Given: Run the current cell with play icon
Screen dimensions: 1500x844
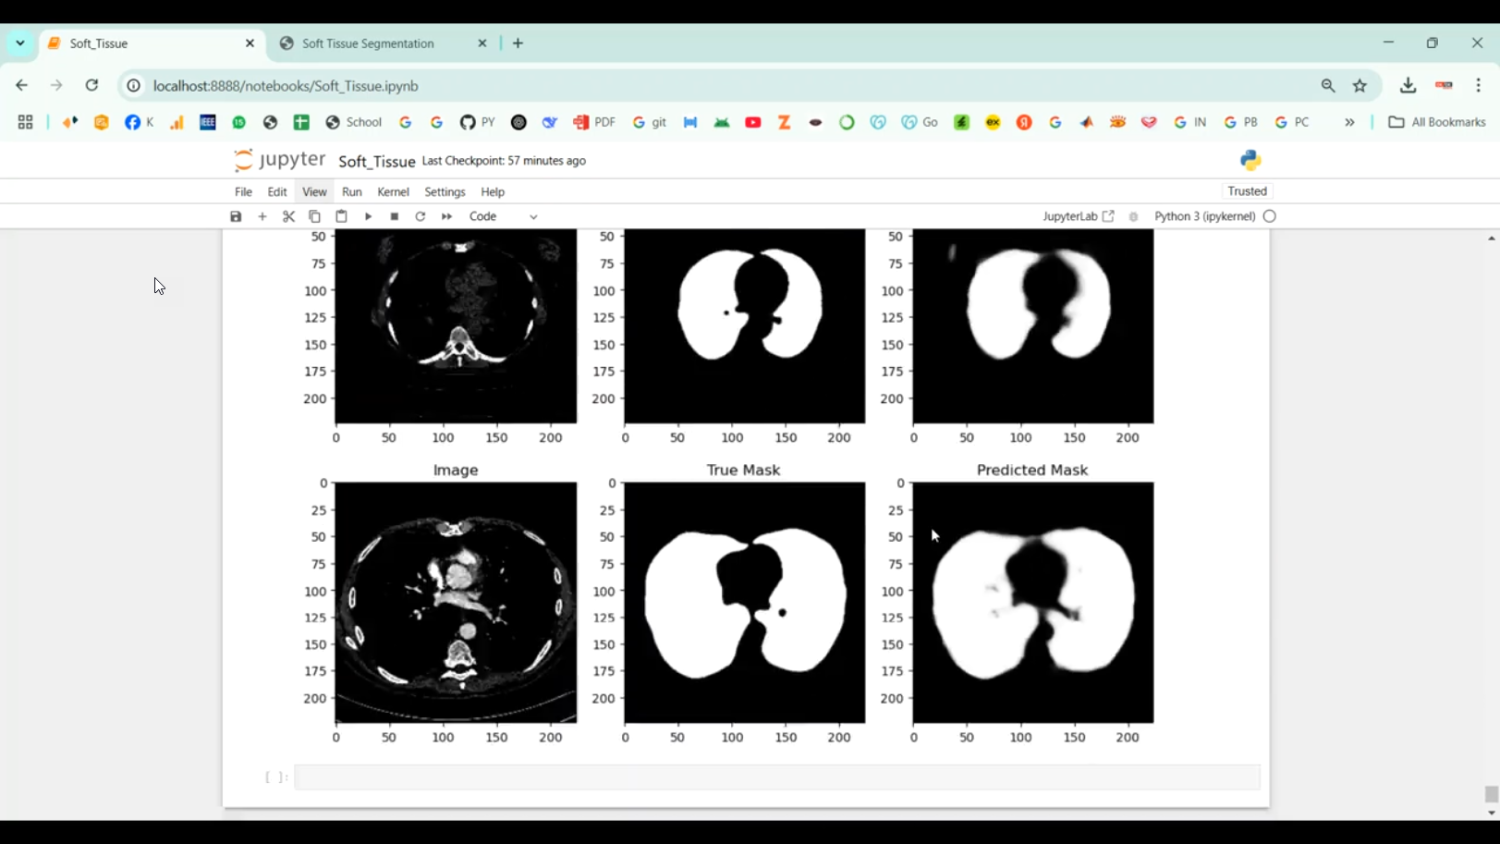Looking at the screenshot, I should 368,216.
